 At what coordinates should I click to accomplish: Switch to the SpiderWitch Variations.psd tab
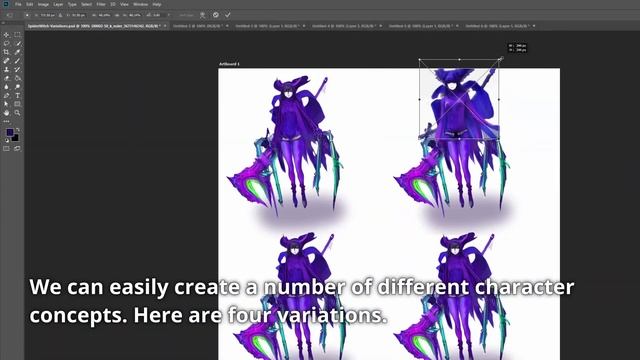(94, 26)
